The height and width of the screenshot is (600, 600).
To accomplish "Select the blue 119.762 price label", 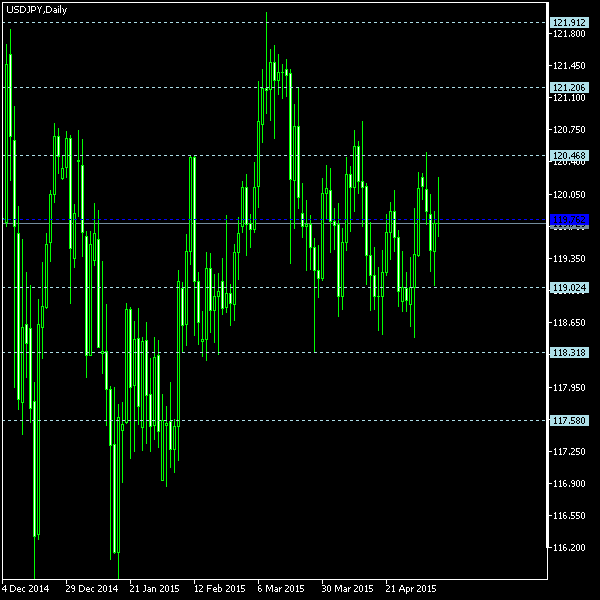I will [569, 220].
